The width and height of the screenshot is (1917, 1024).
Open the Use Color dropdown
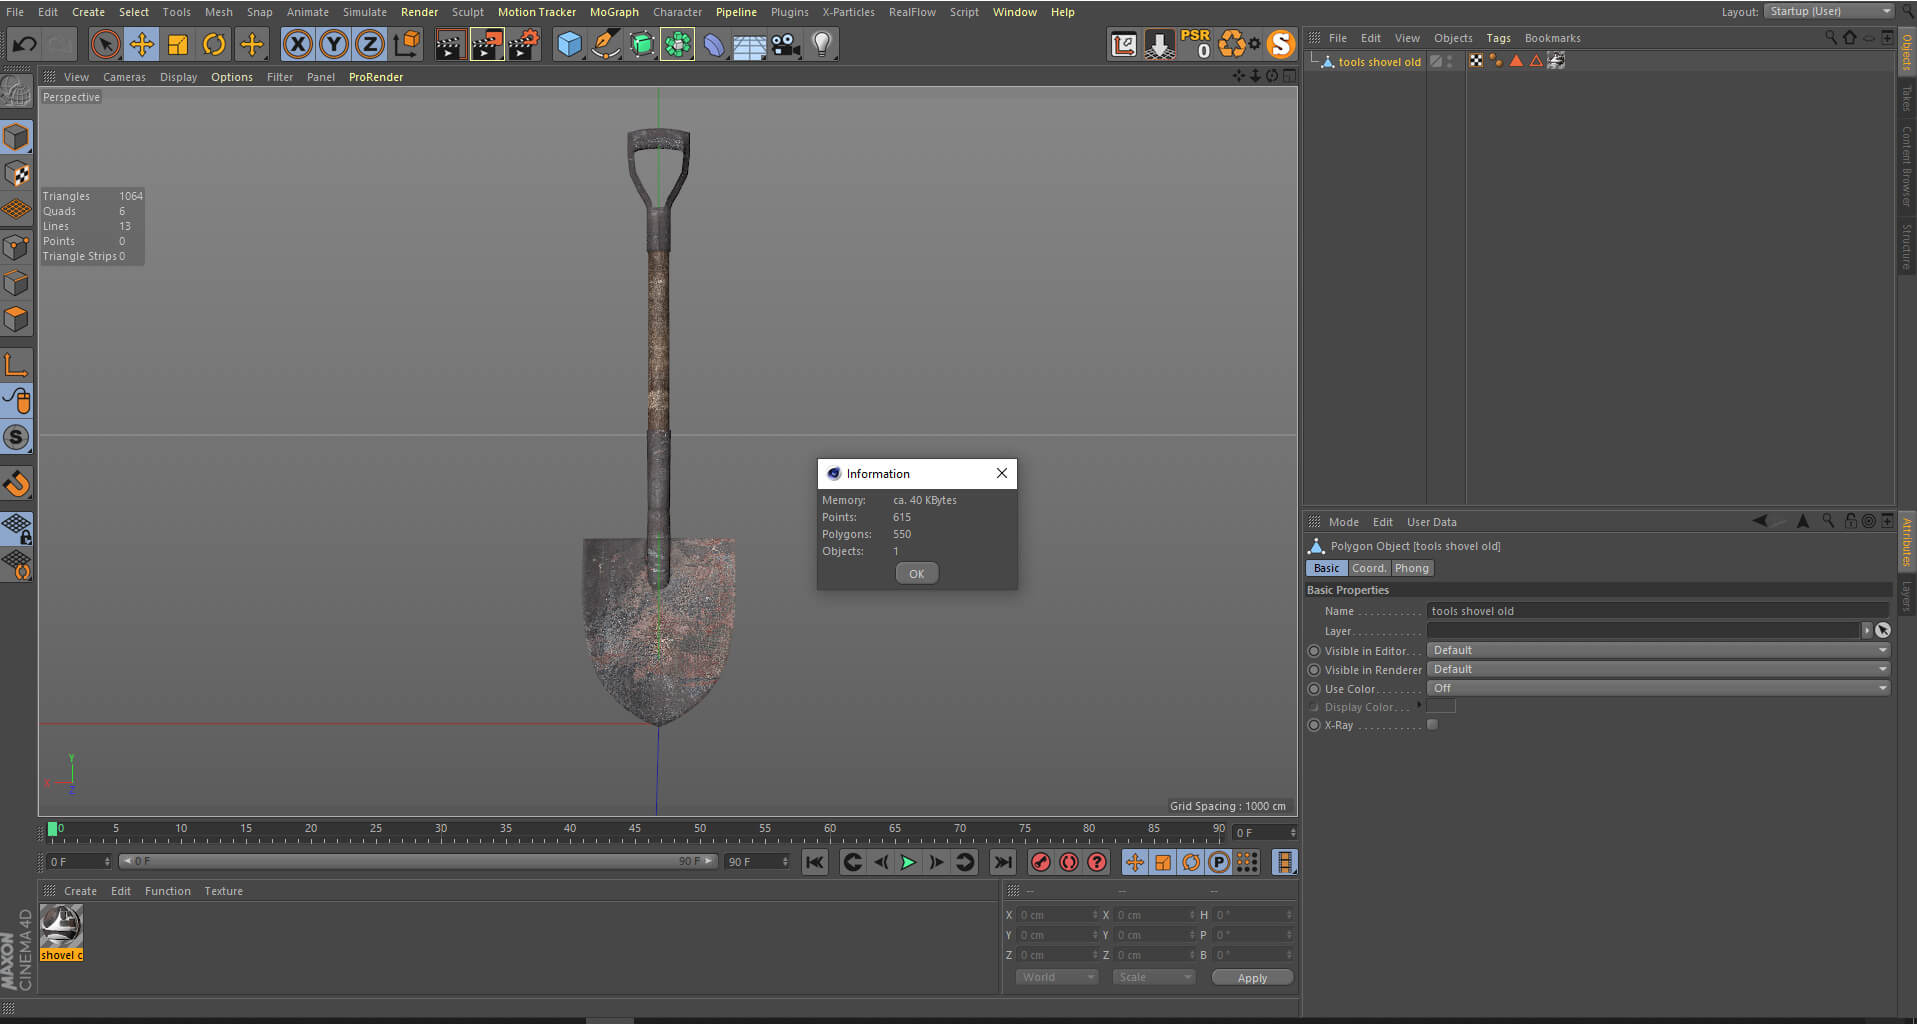[1658, 688]
